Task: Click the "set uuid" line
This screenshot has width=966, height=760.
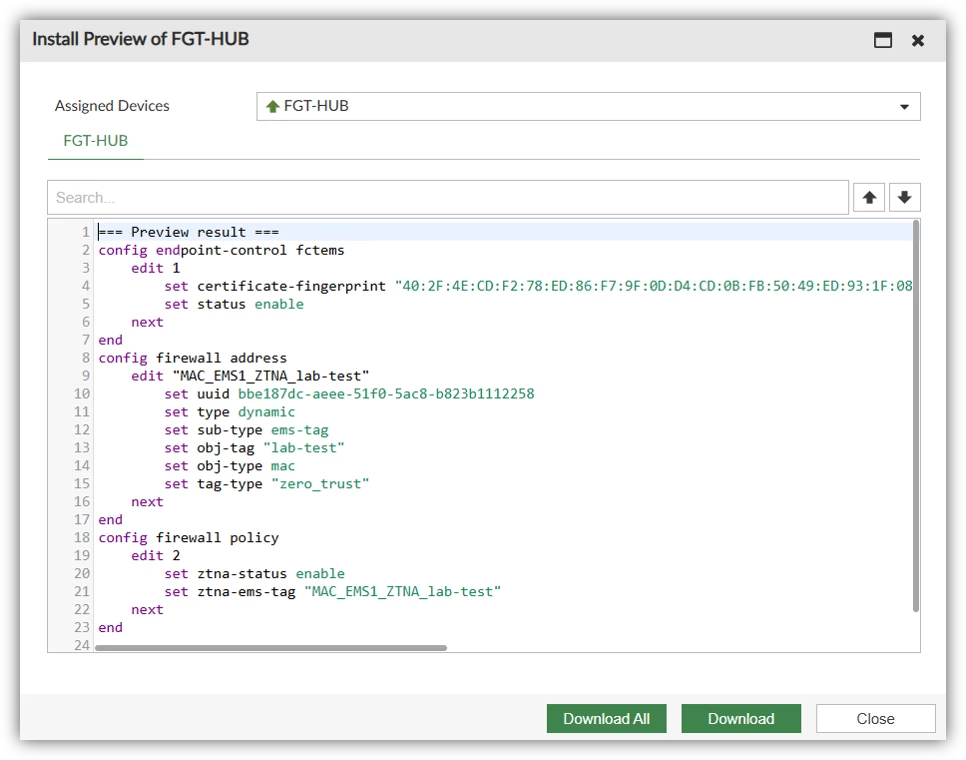Action: point(349,394)
